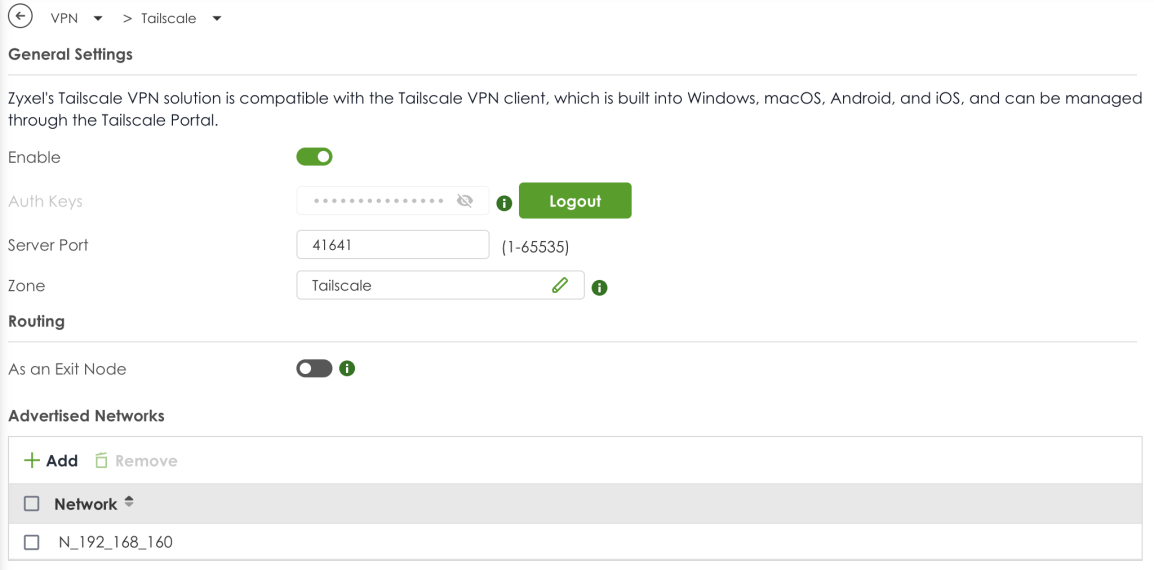The width and height of the screenshot is (1154, 570).
Task: Click the N_192_168_160 network row name
Action: click(115, 542)
